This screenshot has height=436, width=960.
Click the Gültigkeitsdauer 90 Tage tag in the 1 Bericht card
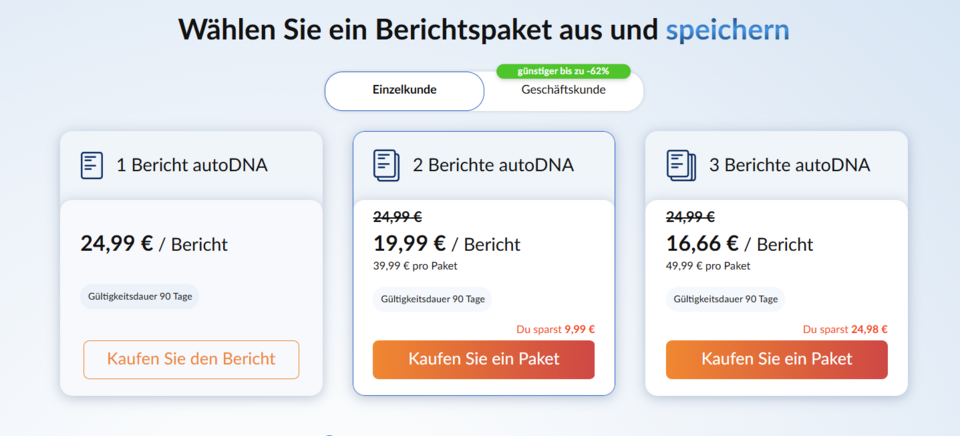click(140, 297)
